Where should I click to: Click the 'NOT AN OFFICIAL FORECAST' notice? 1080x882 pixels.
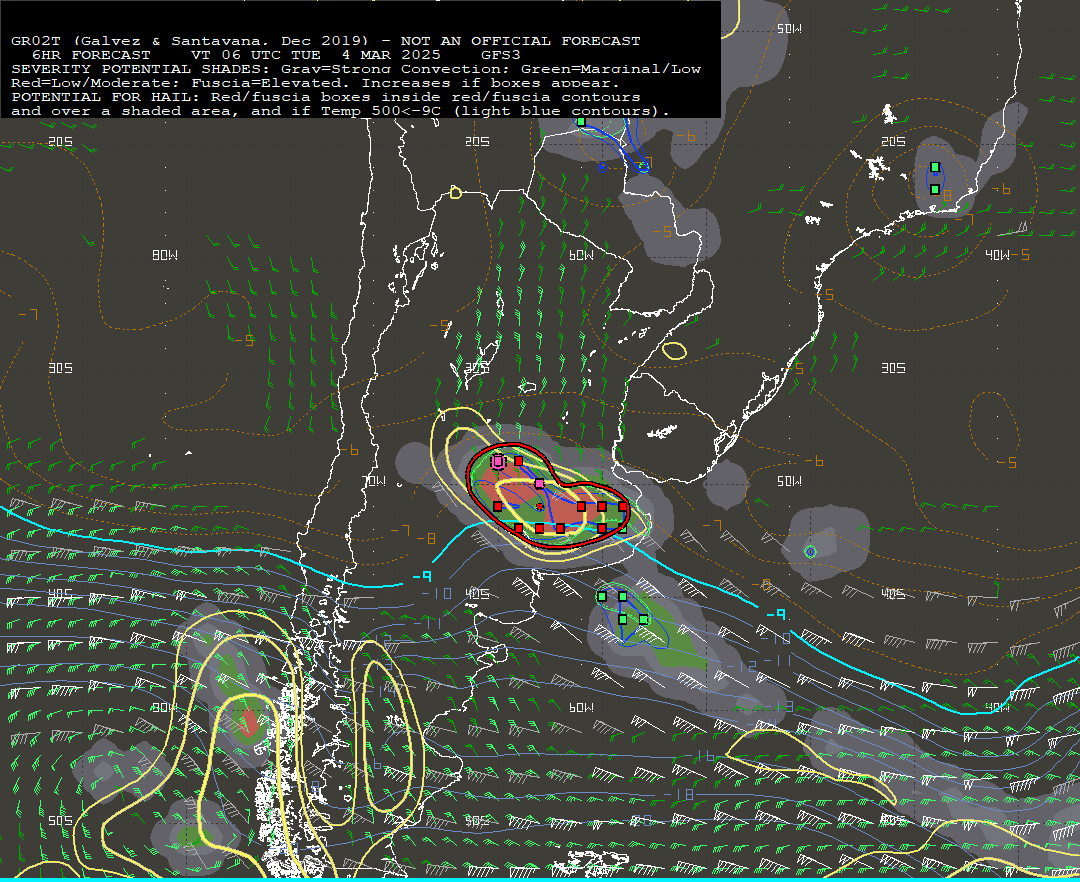(x=521, y=41)
